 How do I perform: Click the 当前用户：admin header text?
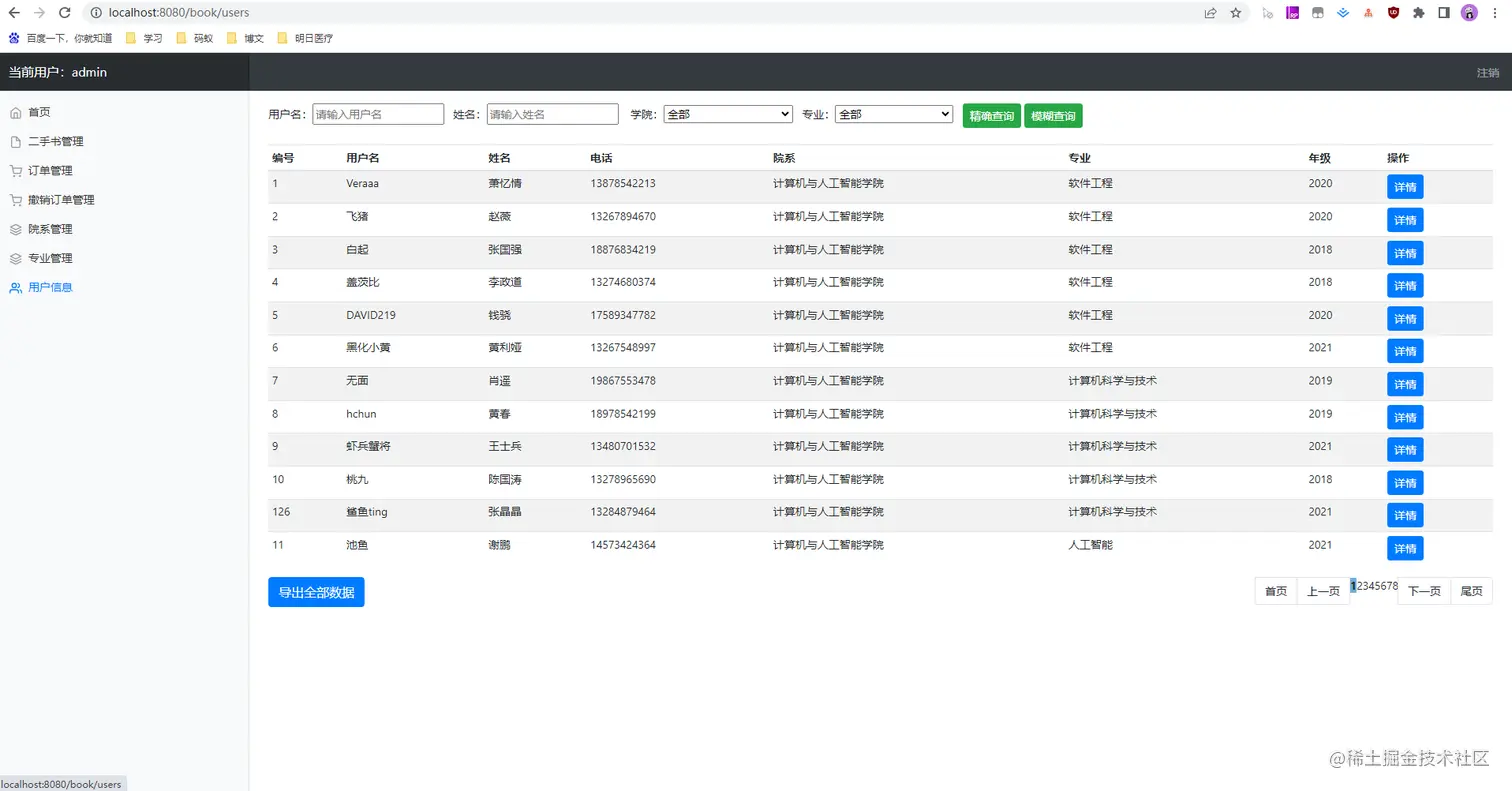coord(58,72)
